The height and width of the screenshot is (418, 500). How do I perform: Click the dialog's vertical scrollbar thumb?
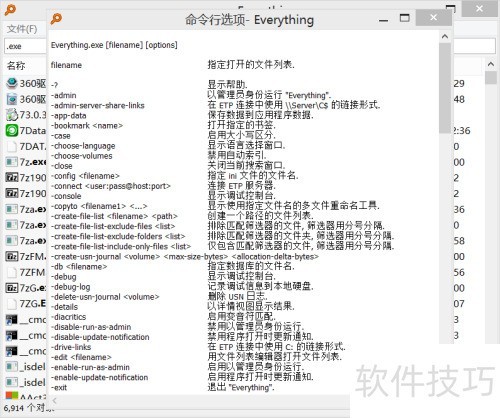(445, 88)
